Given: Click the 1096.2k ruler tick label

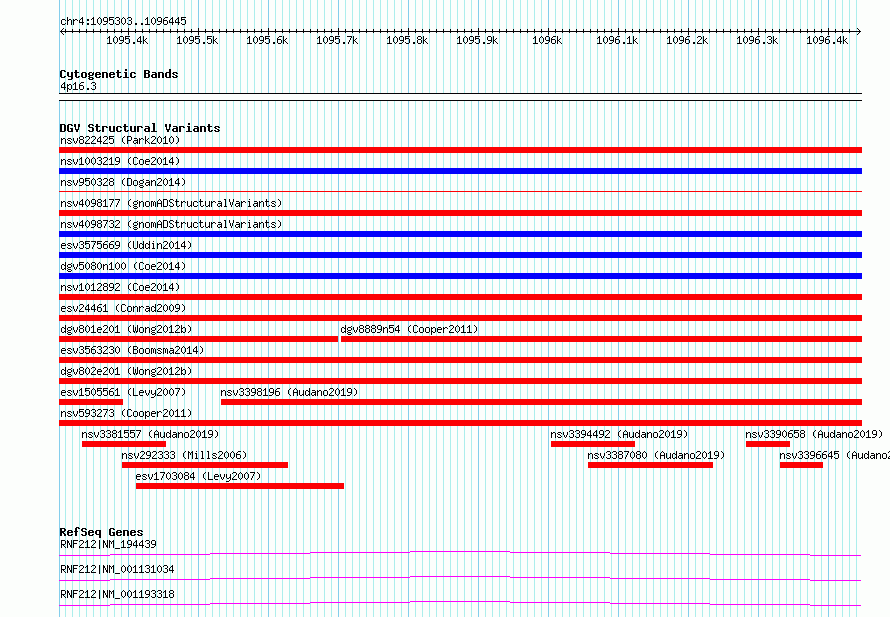Looking at the screenshot, I should 687,40.
